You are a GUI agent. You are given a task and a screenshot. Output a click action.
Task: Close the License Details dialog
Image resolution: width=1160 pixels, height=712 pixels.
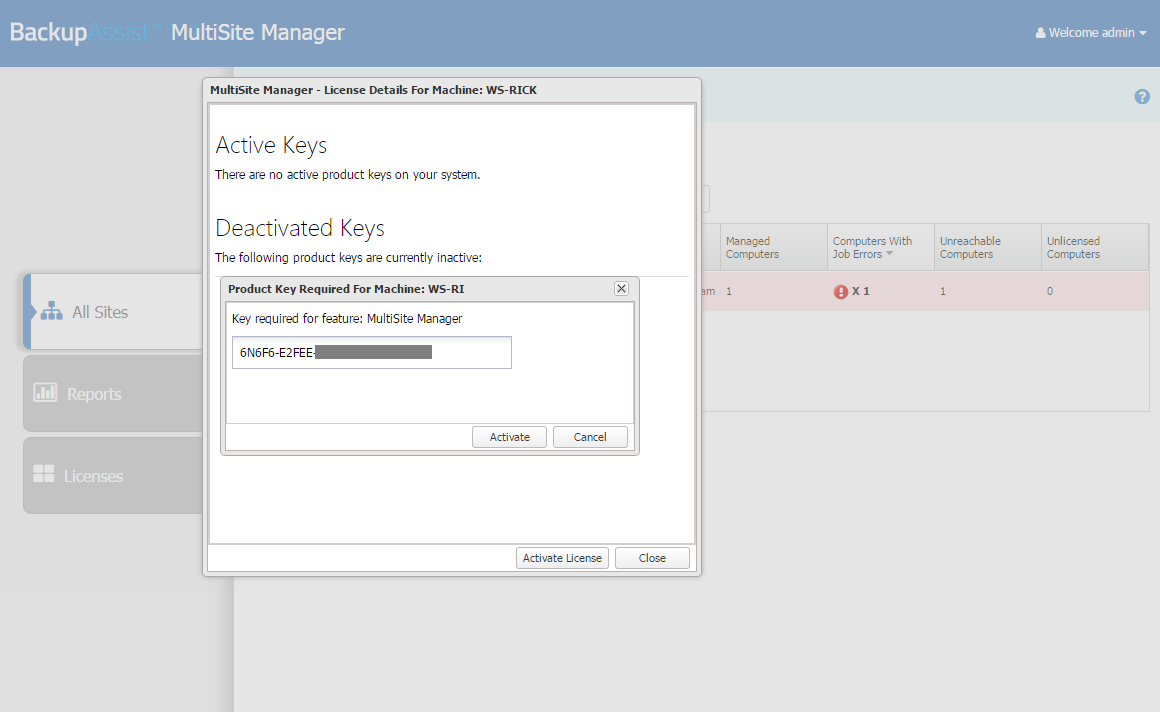point(652,558)
